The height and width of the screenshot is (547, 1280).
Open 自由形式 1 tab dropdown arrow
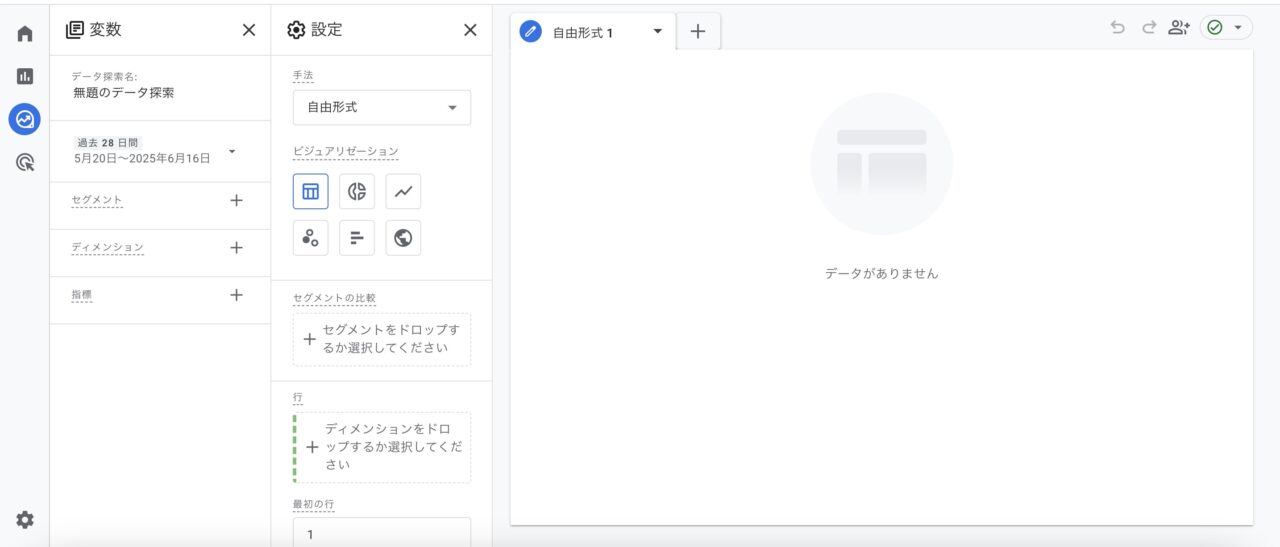click(x=657, y=32)
